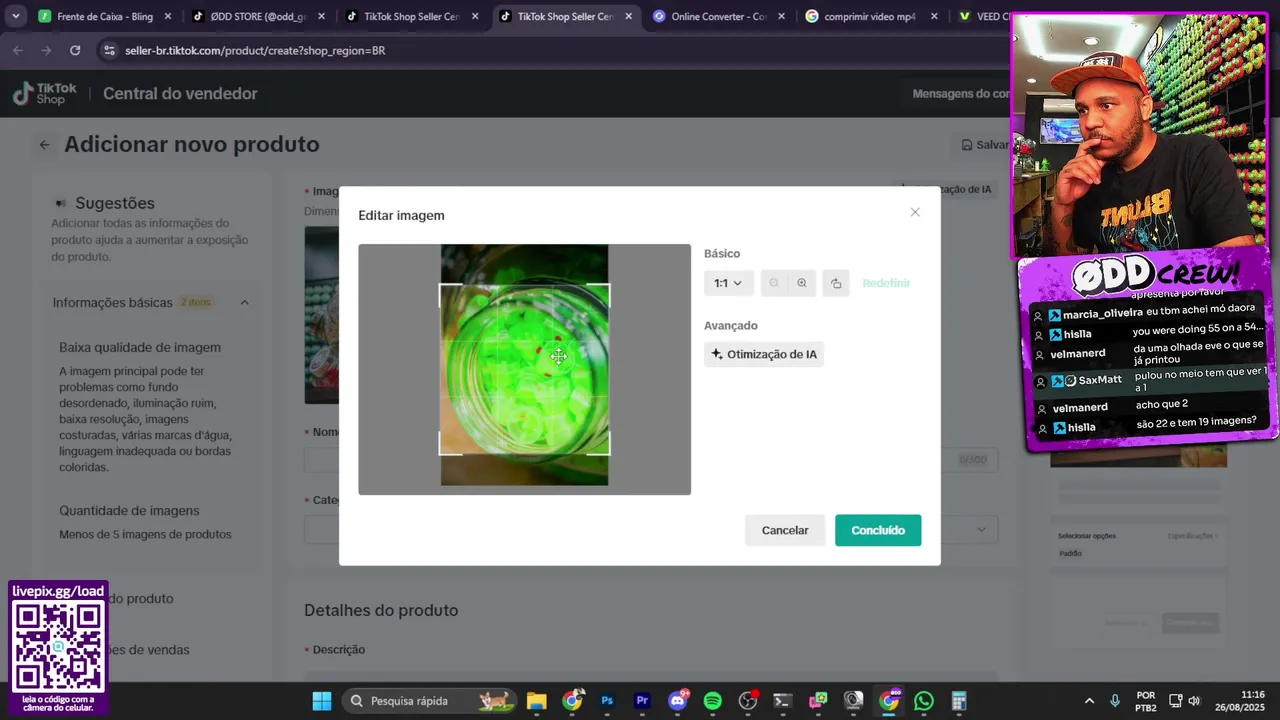
Task: Close the comprimir vídeo mp4 tab
Action: point(934,17)
